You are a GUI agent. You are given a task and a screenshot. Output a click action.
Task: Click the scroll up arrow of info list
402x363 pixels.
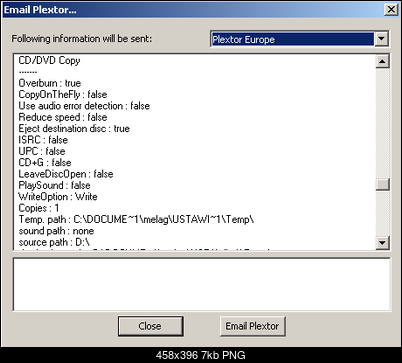pyautogui.click(x=382, y=61)
